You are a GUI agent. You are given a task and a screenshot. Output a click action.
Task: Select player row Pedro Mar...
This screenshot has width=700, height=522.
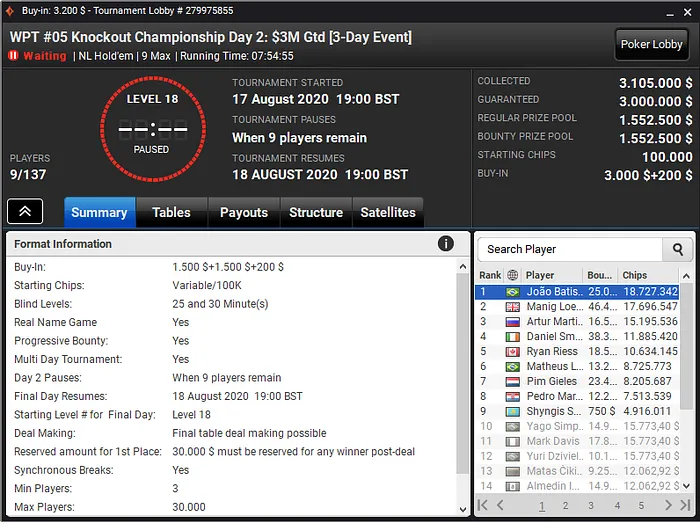point(577,397)
